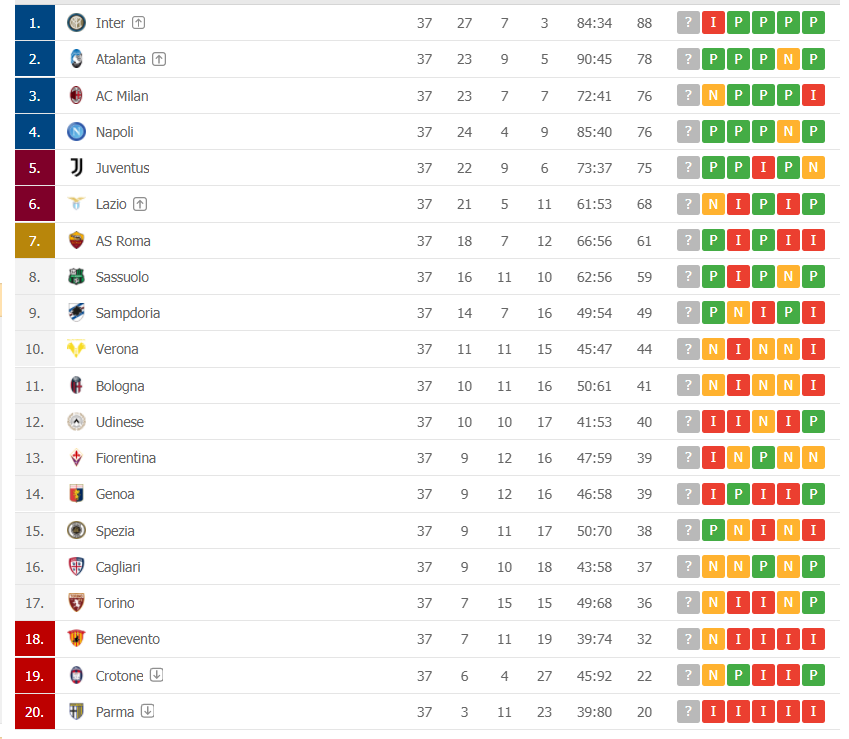Viewport: 849px width, 739px height.
Task: Click the Sampdoria team badge
Action: pos(76,313)
